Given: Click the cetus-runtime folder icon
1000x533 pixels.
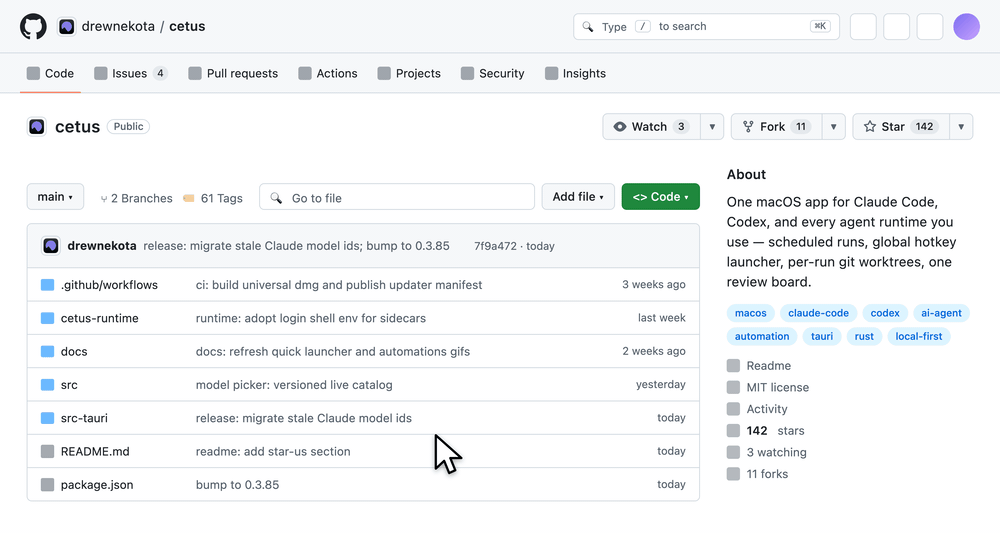Looking at the screenshot, I should (x=47, y=318).
